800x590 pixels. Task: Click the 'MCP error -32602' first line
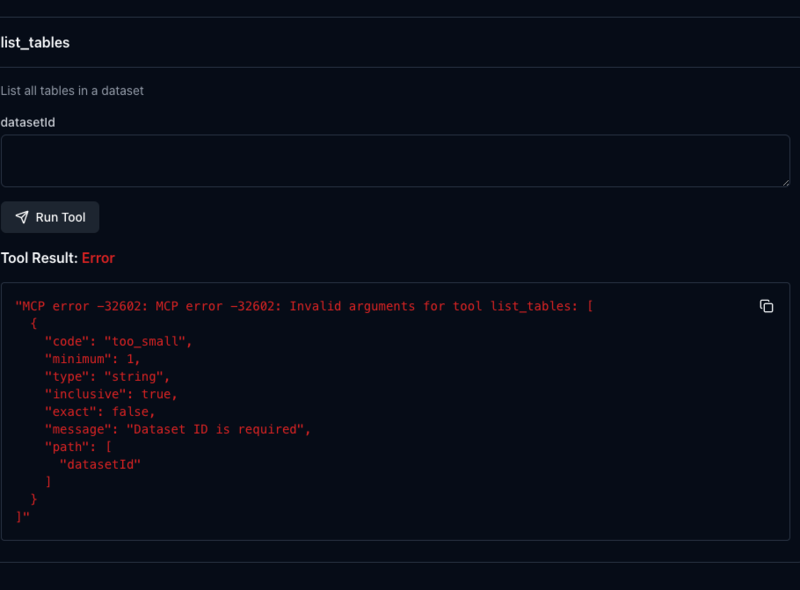(304, 306)
